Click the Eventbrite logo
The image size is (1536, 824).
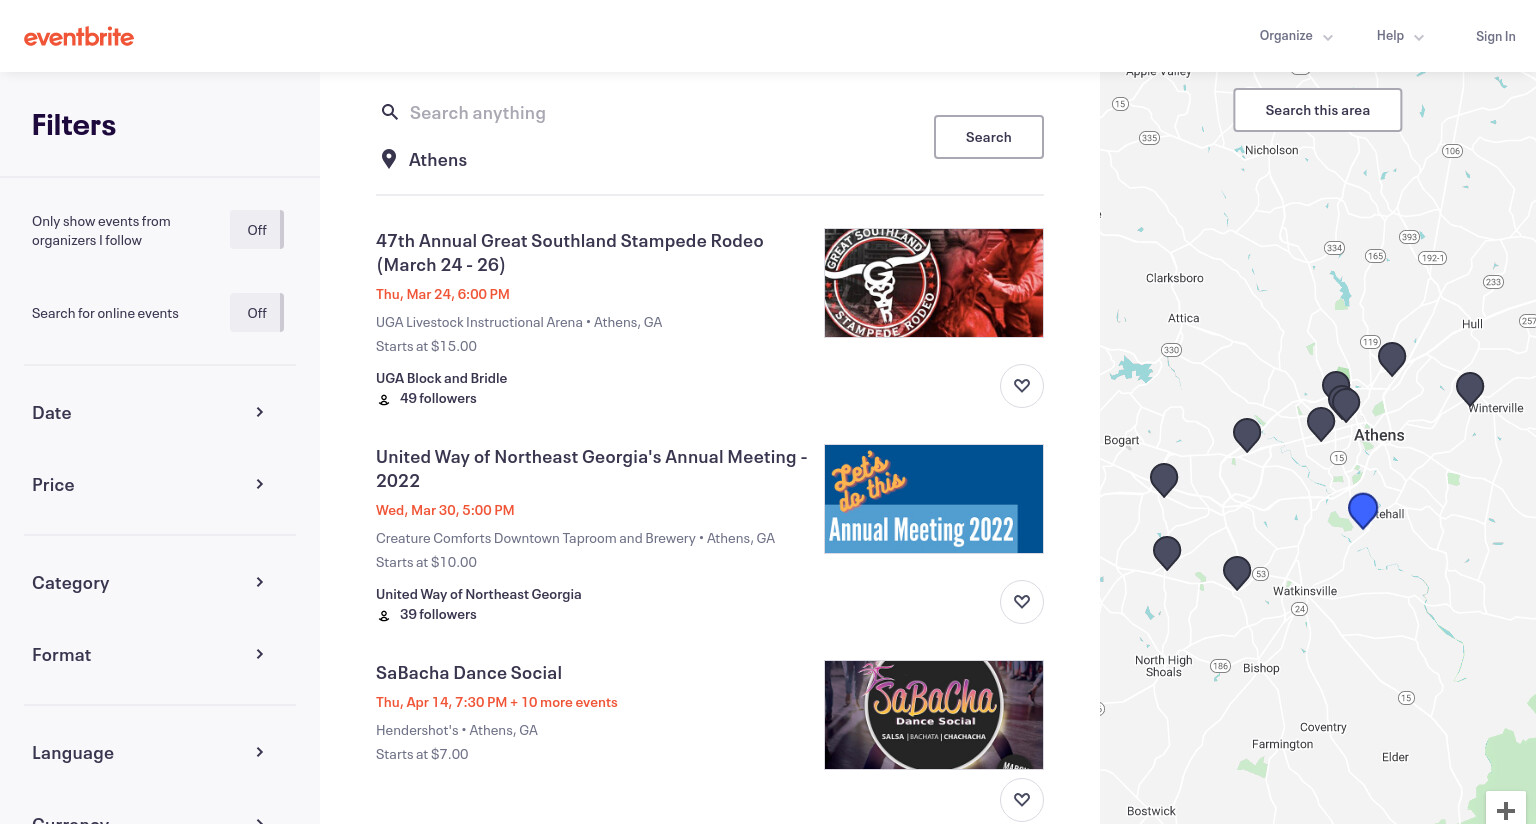coord(79,37)
